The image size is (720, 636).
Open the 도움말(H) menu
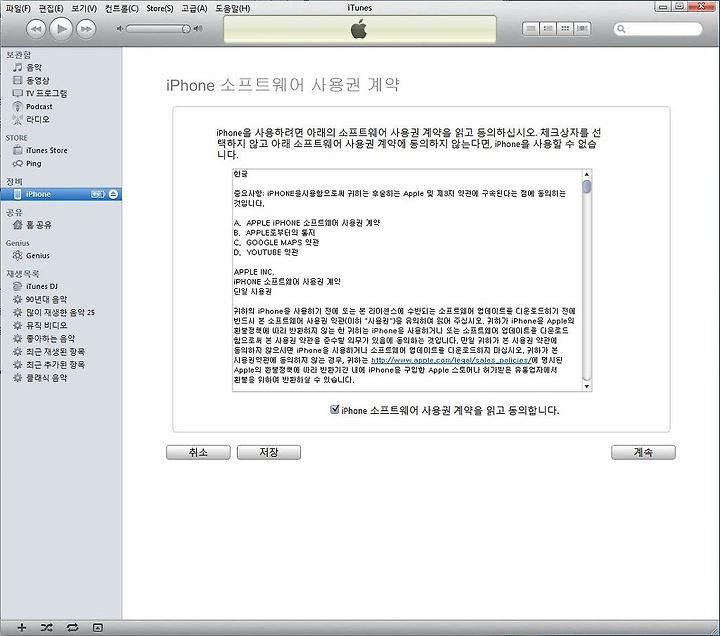(233, 8)
